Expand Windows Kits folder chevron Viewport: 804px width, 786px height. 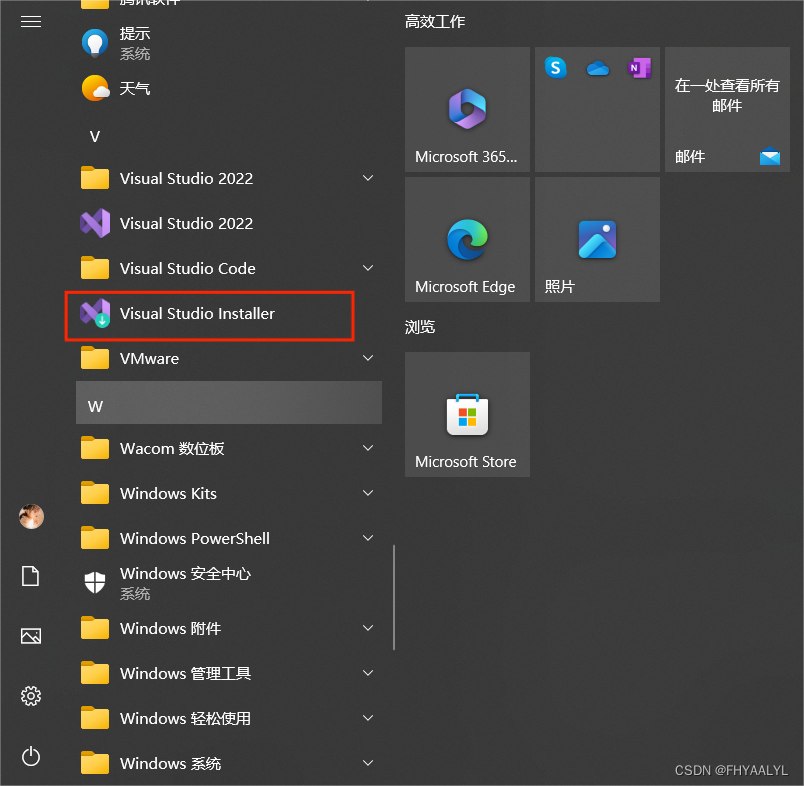pyautogui.click(x=368, y=493)
